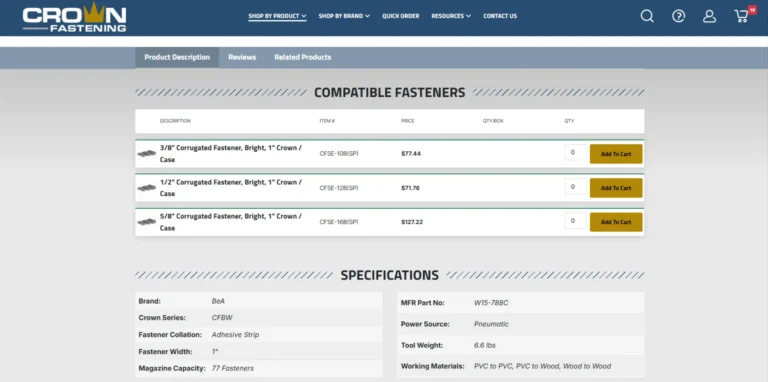Select item number CFSE-16B(SP)
The width and height of the screenshot is (768, 382).
(x=339, y=222)
